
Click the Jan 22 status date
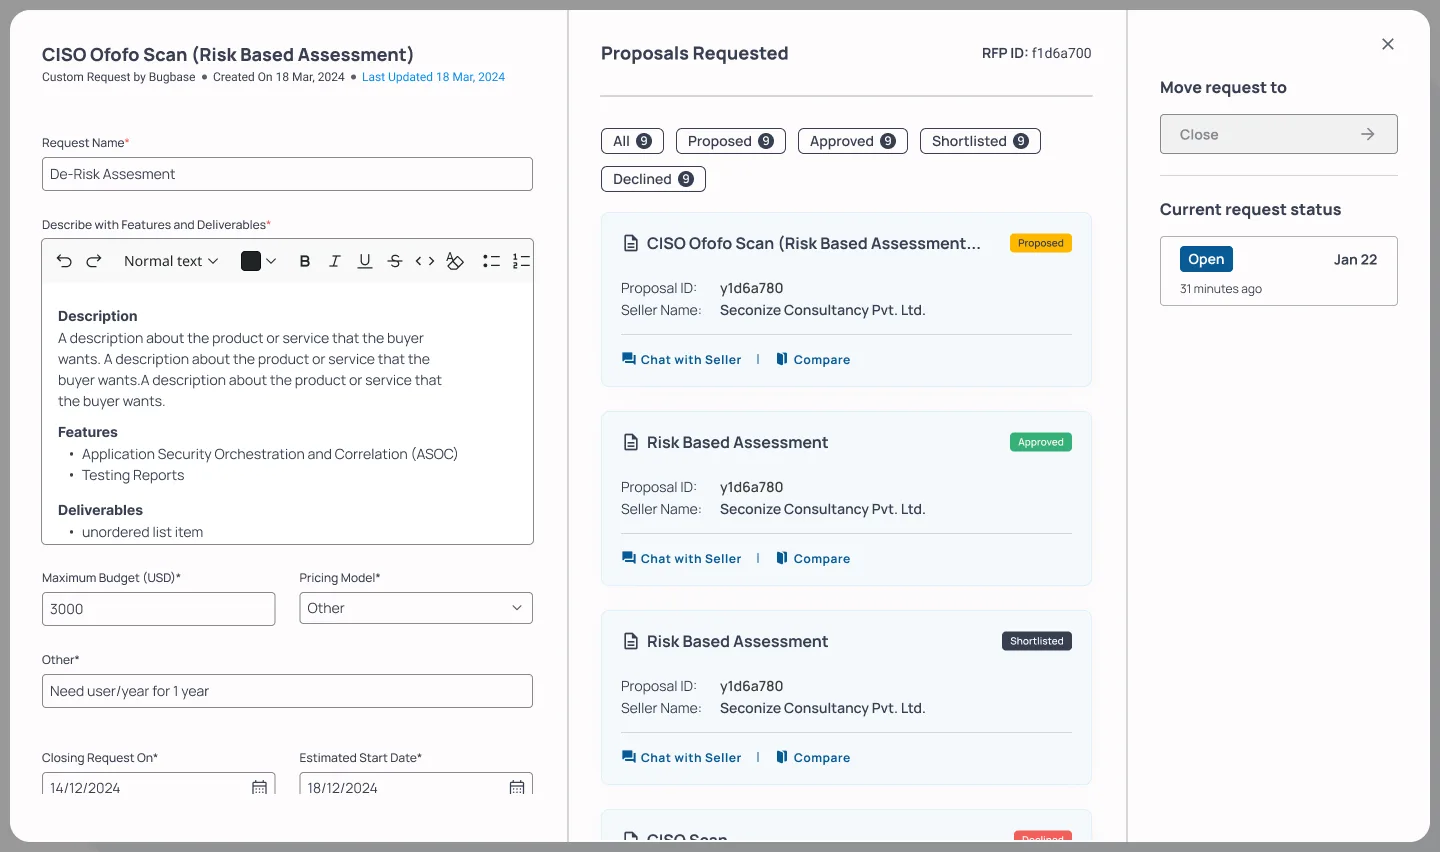point(1355,259)
